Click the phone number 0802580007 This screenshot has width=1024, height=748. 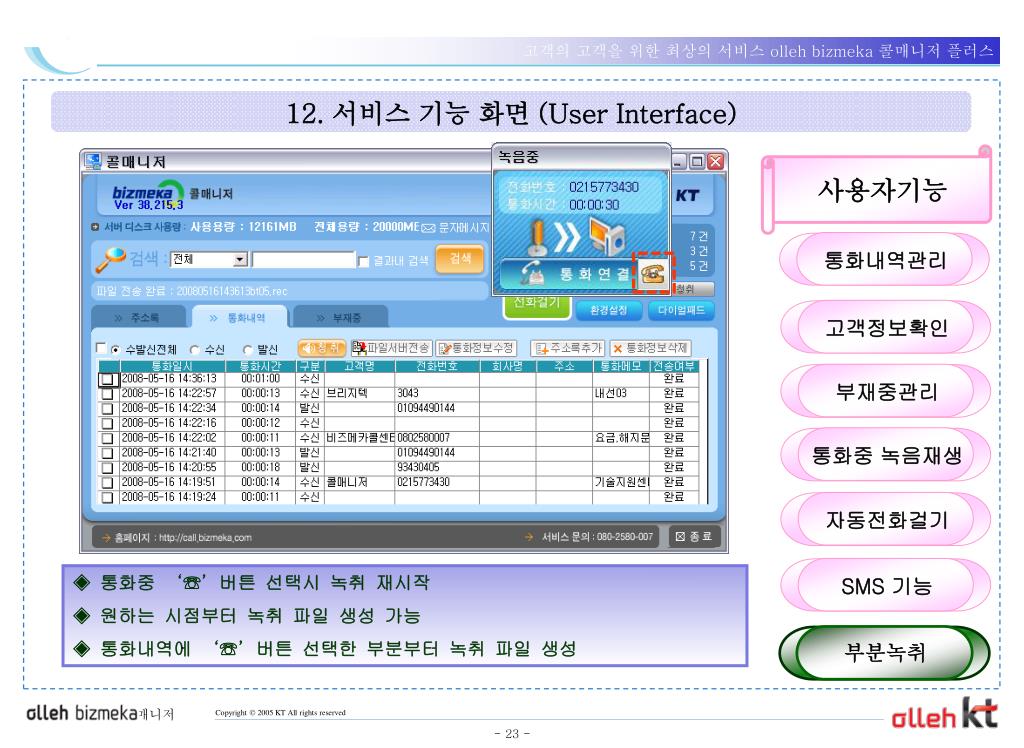click(x=423, y=438)
